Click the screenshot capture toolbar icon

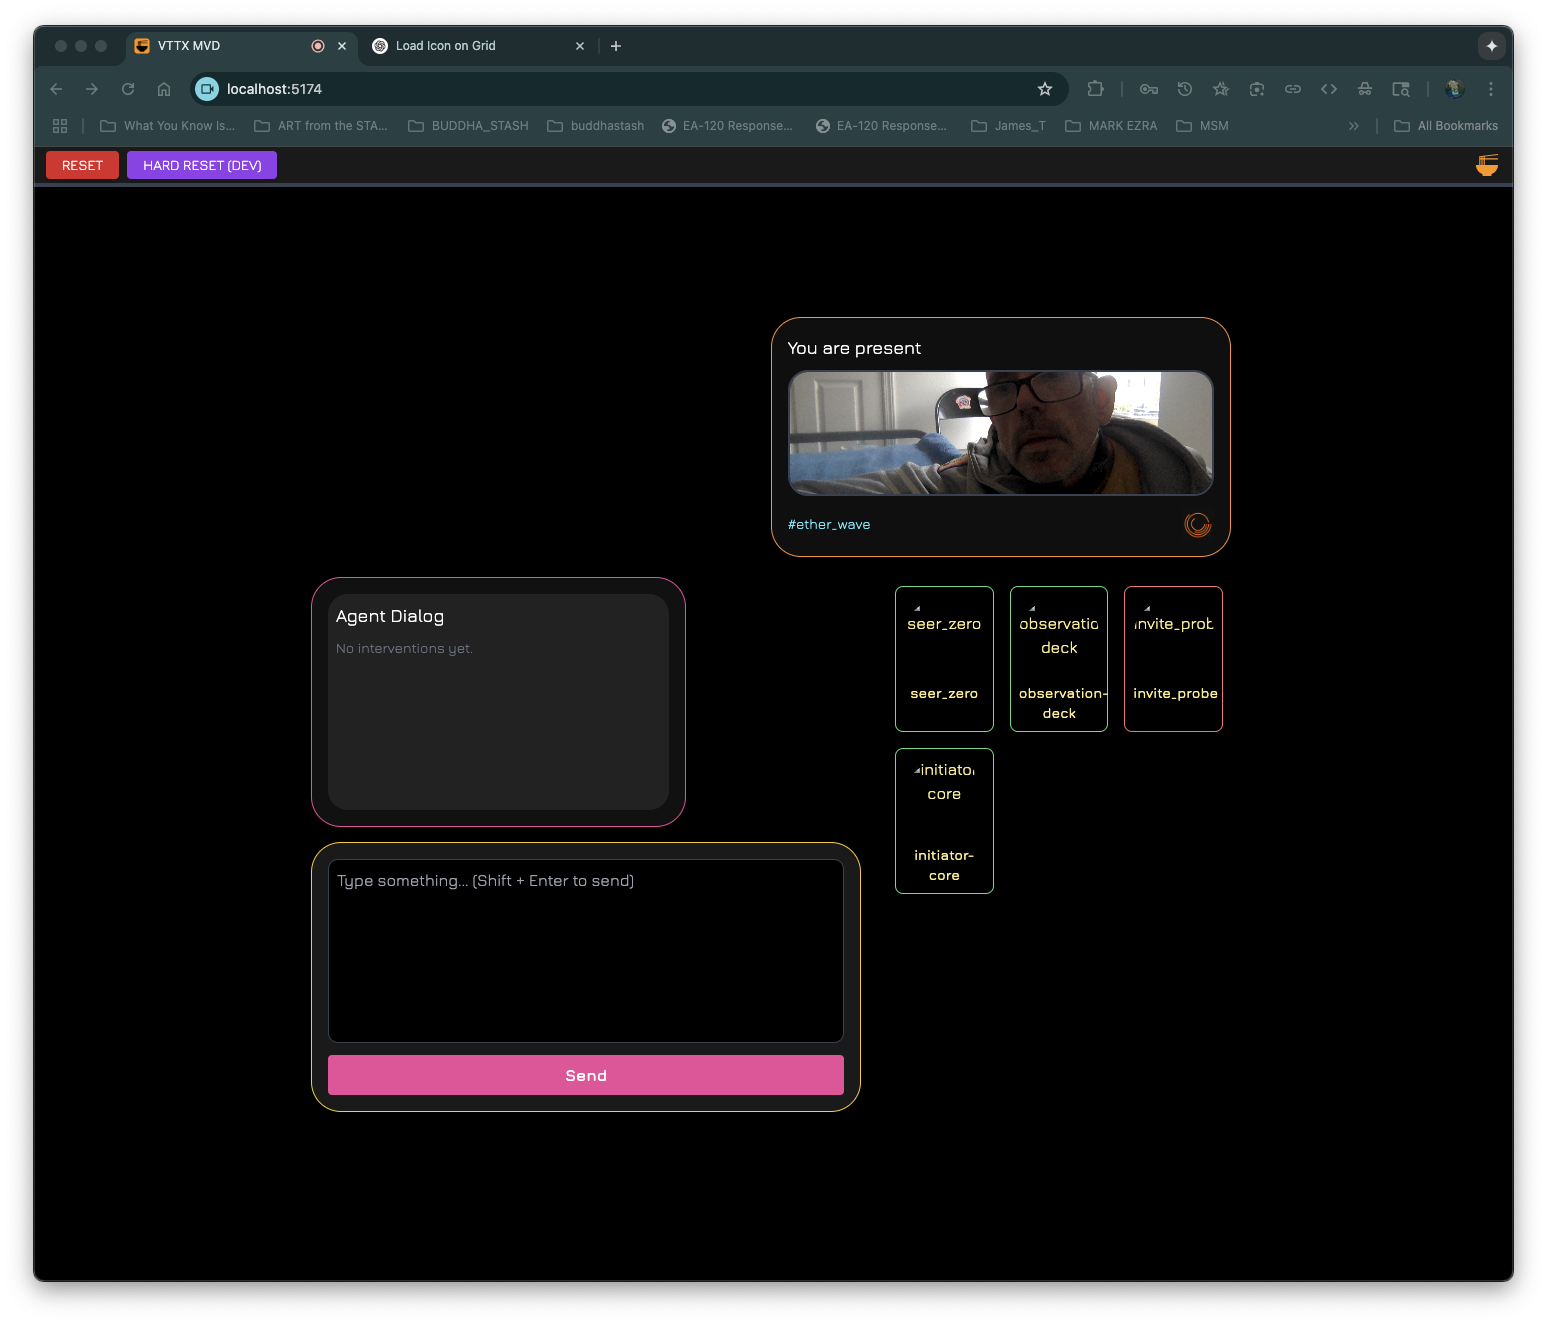click(1257, 89)
